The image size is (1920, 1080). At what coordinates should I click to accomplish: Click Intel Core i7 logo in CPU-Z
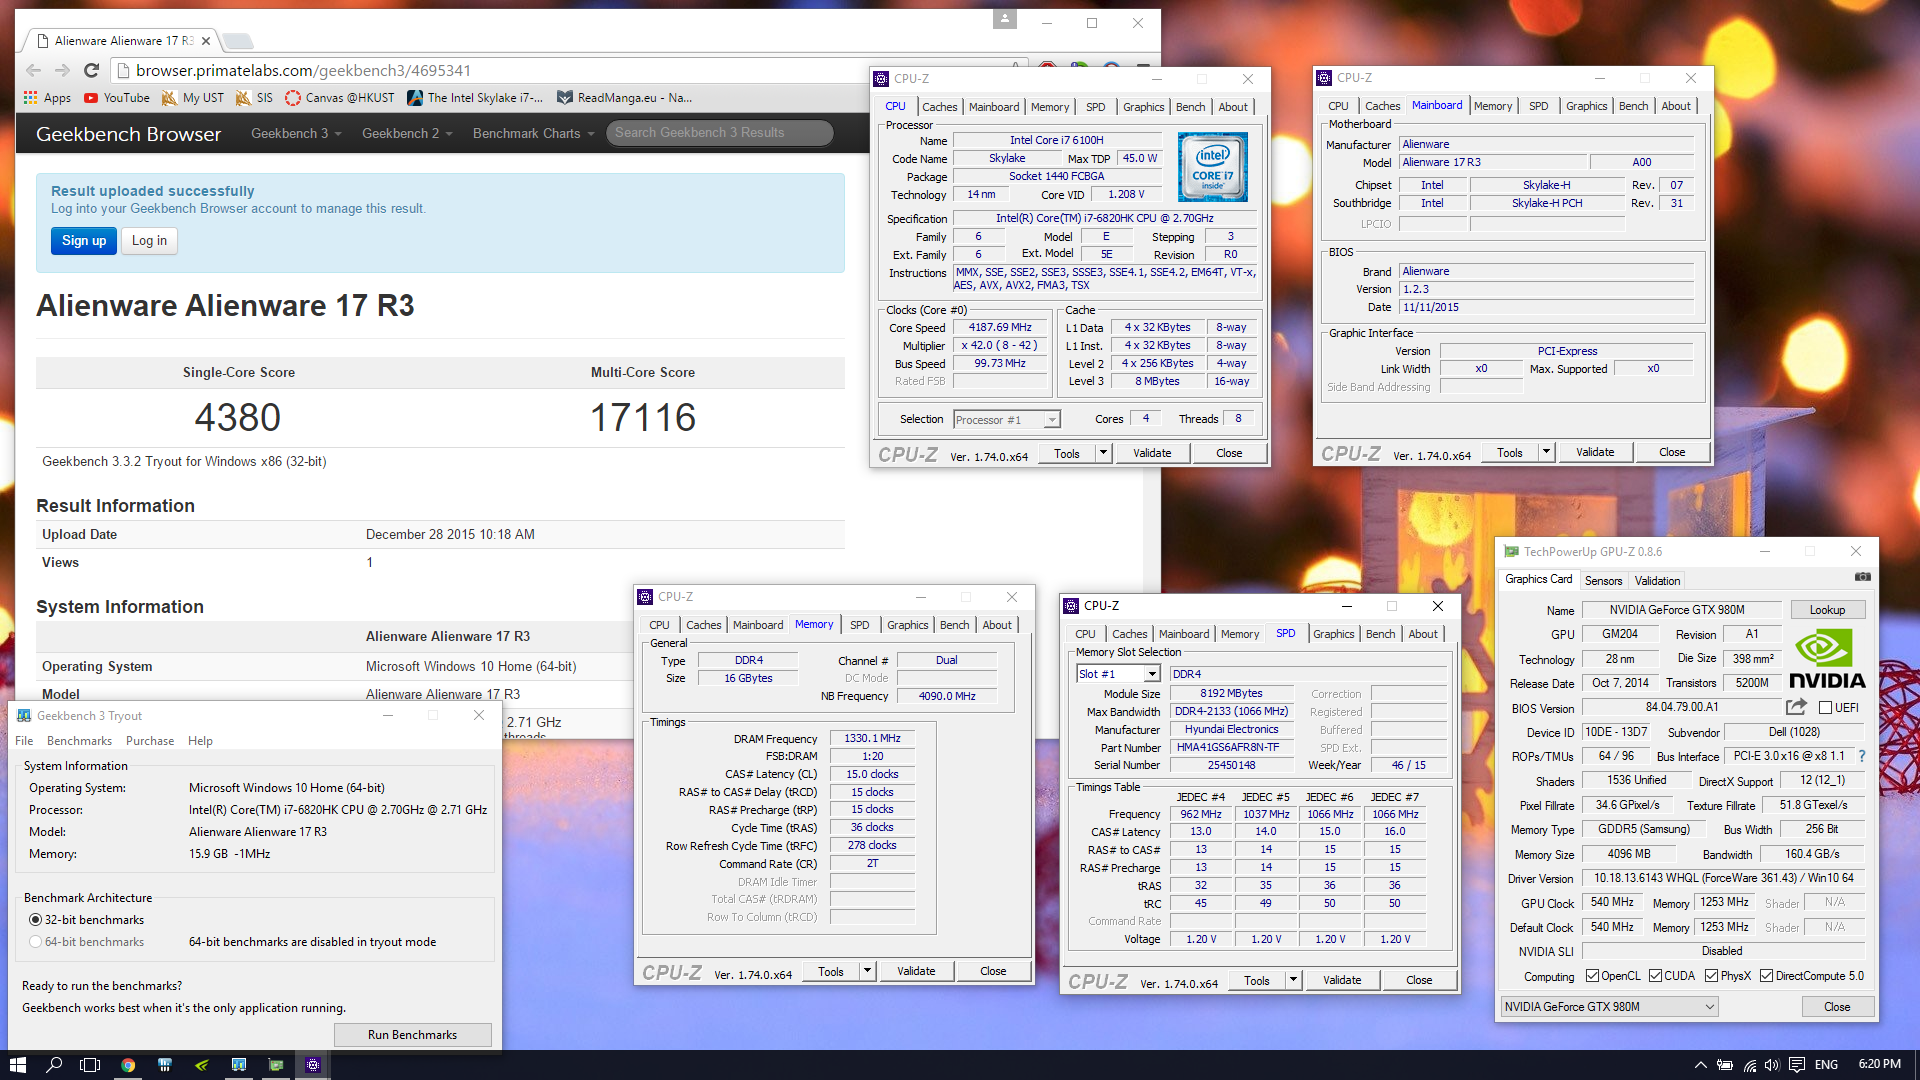[x=1212, y=167]
